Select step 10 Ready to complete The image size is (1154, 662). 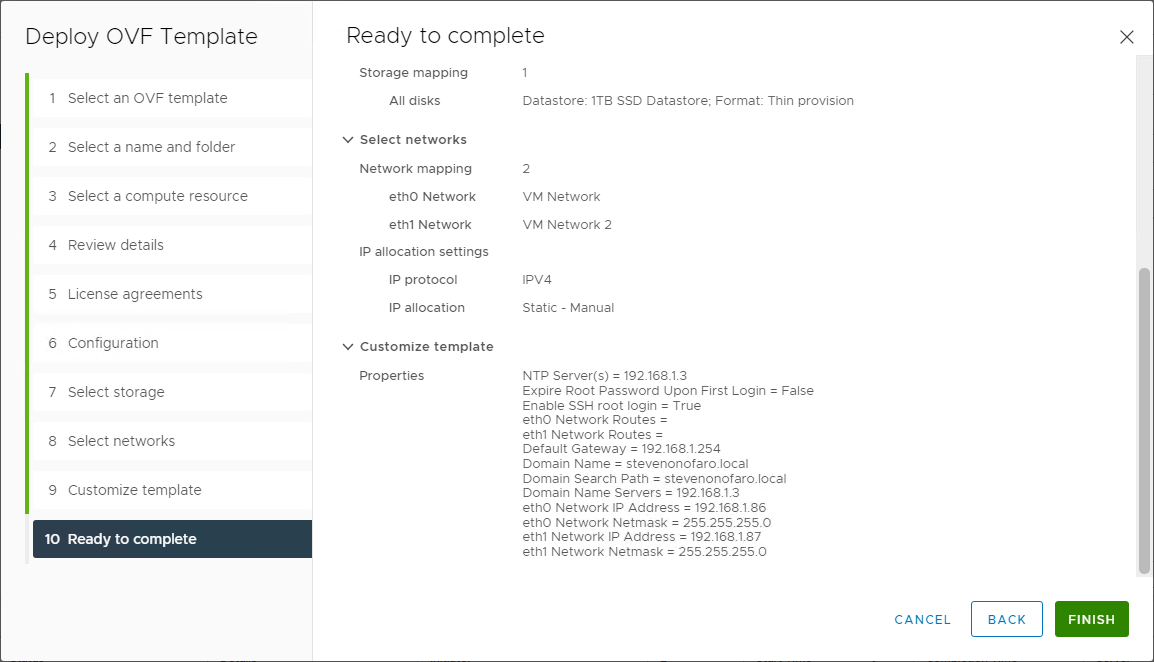click(x=132, y=539)
